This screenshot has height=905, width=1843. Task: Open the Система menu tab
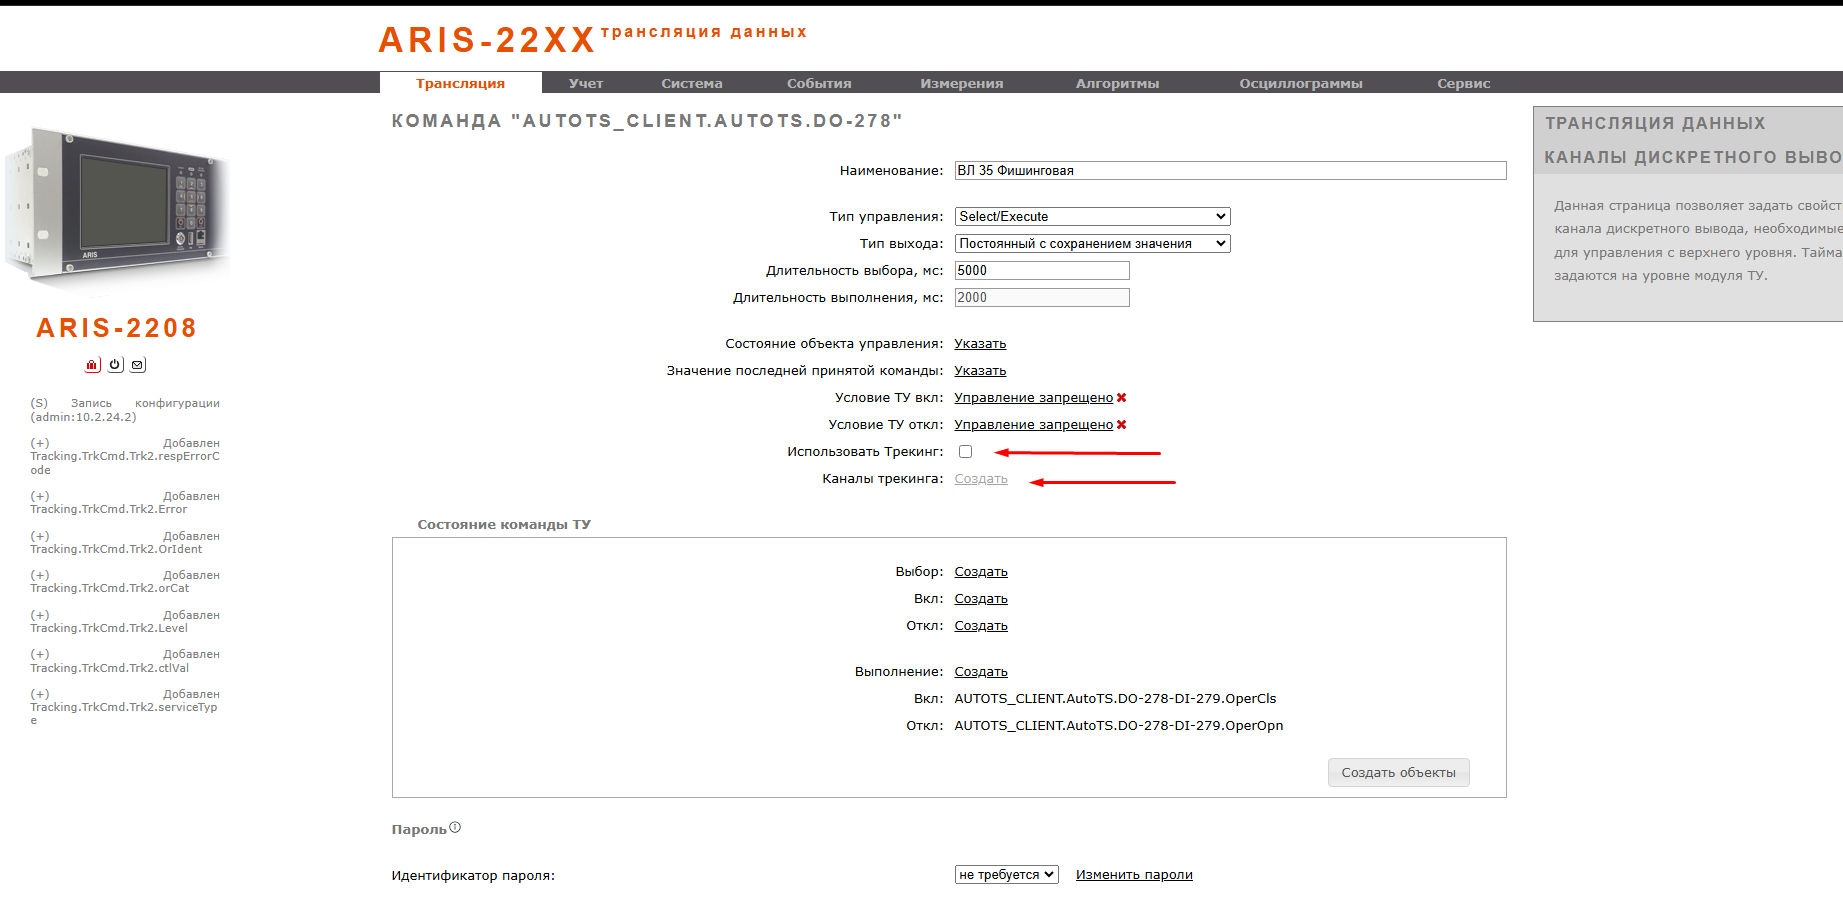click(692, 83)
